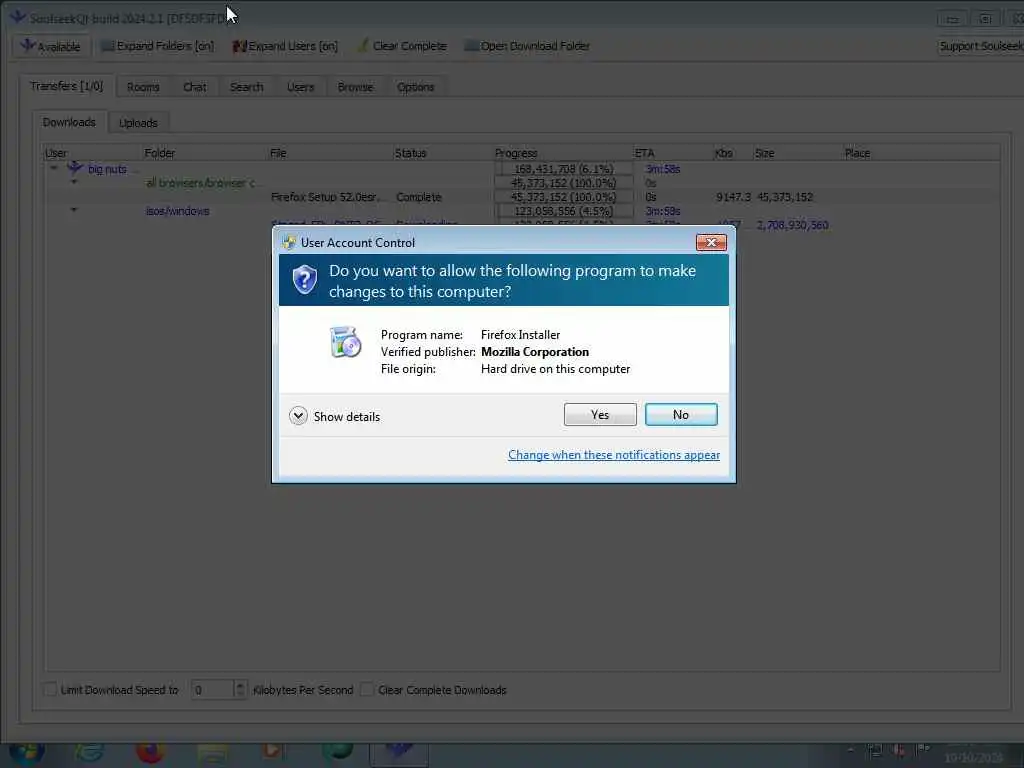1024x768 pixels.
Task: Close the User Account Control dialog
Action: [x=711, y=243]
